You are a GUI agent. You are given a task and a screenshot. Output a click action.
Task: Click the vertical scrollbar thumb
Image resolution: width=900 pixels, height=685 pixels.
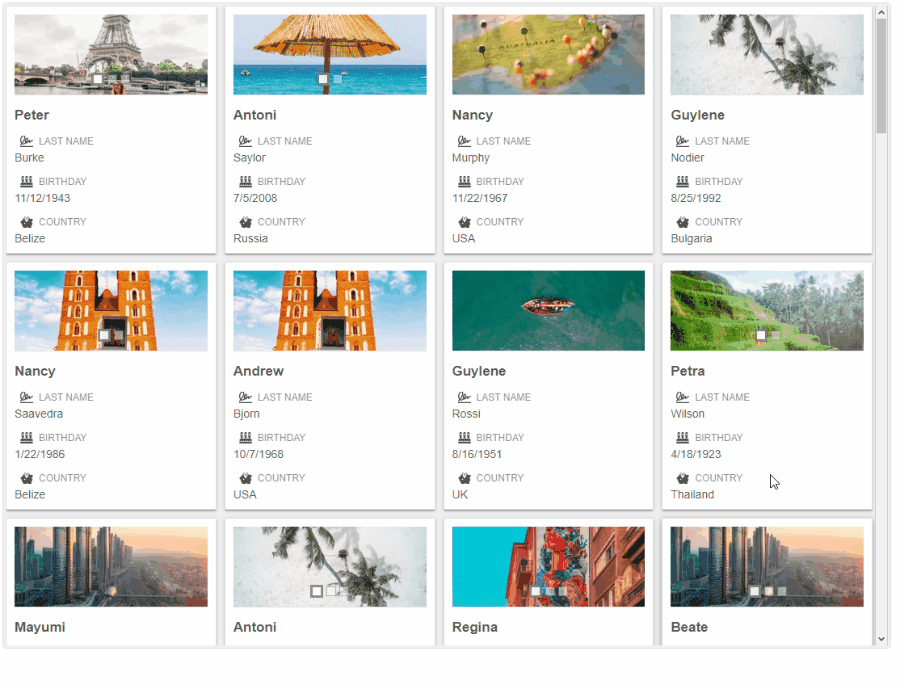(882, 76)
